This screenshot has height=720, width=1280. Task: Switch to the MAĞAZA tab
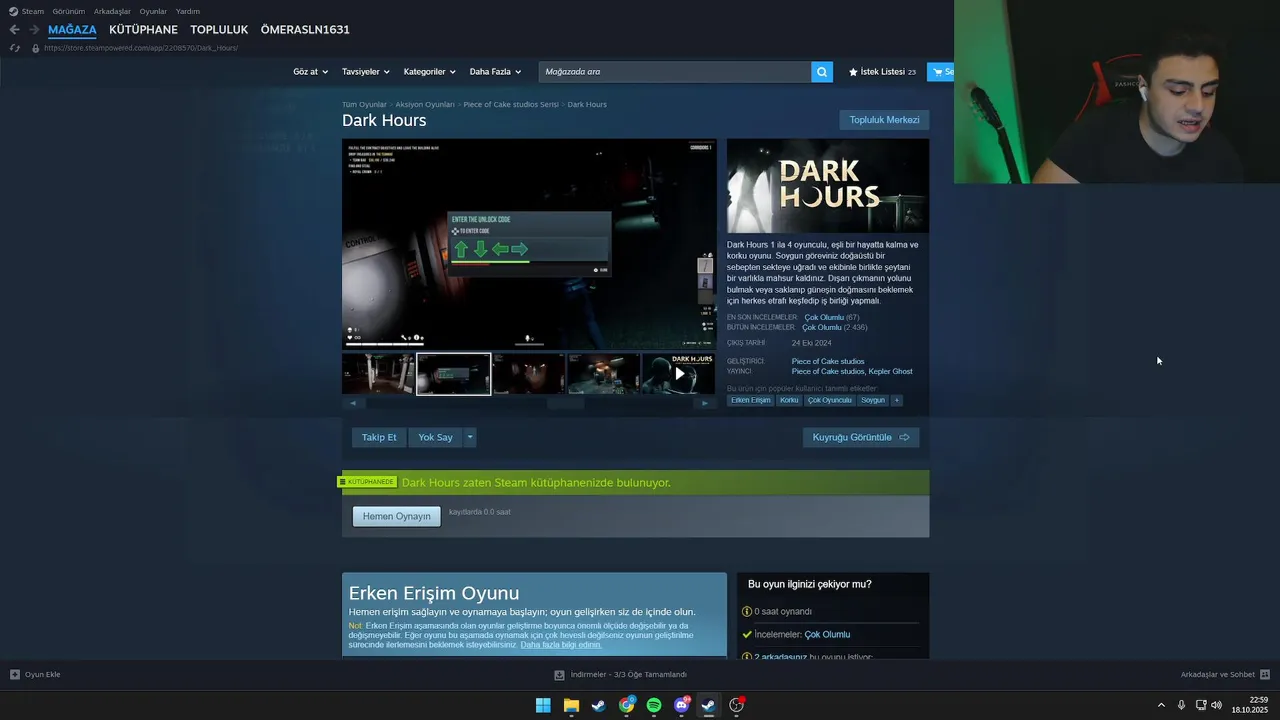coord(72,30)
